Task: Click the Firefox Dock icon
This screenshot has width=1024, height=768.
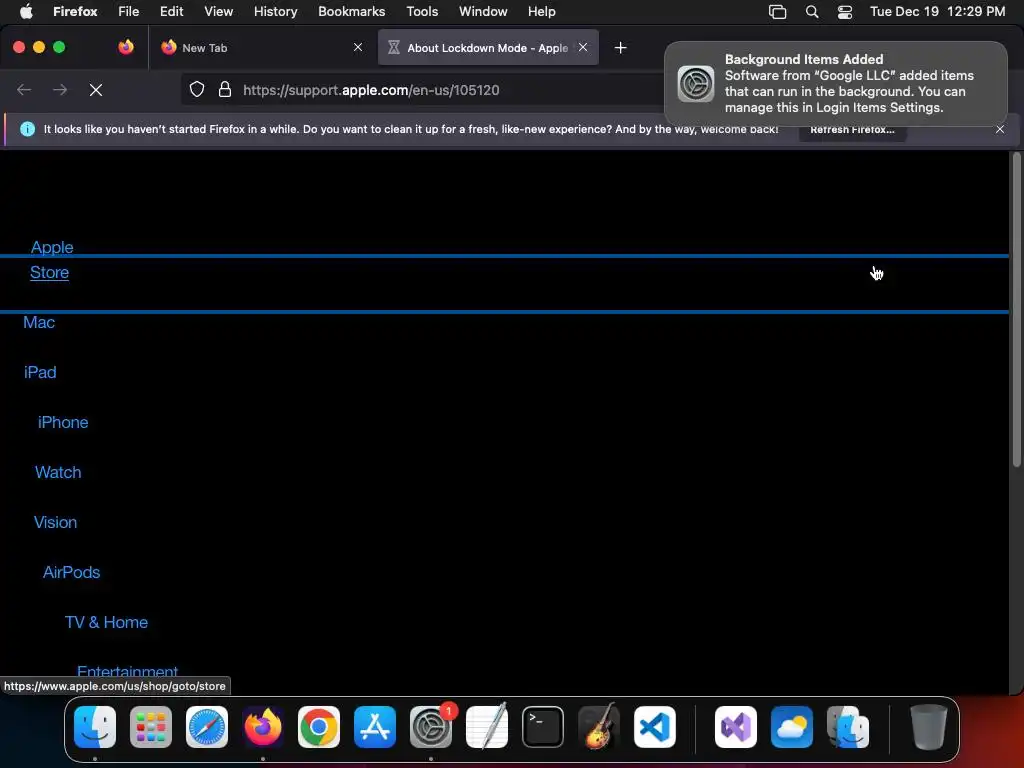Action: 263,726
